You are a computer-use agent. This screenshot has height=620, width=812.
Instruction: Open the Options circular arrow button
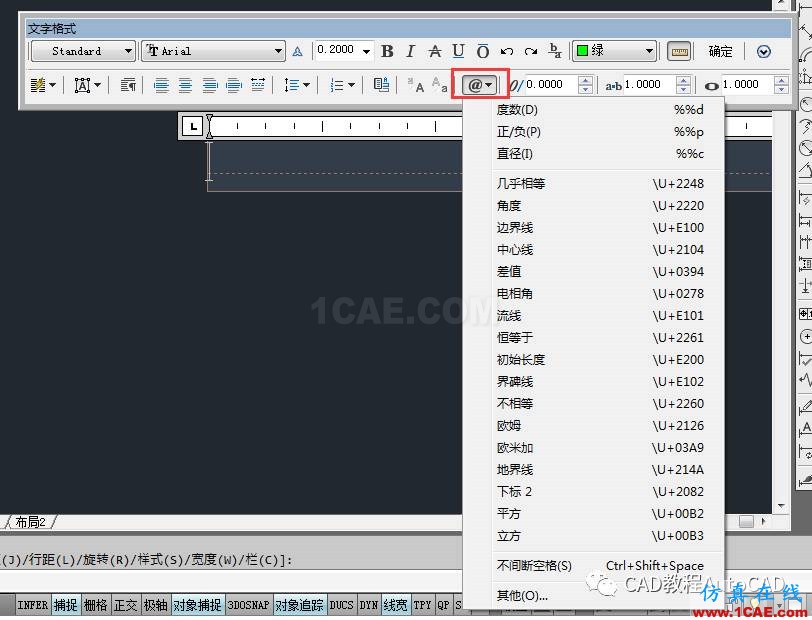pyautogui.click(x=763, y=51)
